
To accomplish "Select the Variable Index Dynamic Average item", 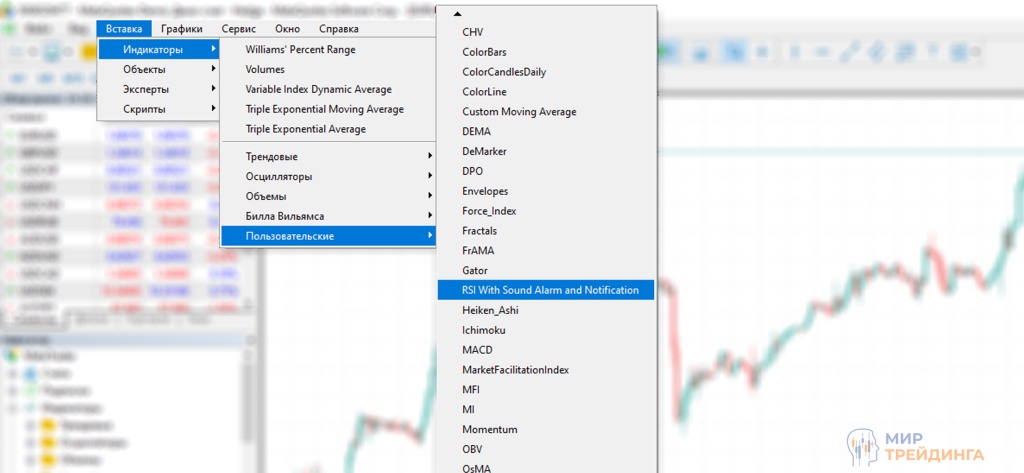I will pyautogui.click(x=318, y=89).
